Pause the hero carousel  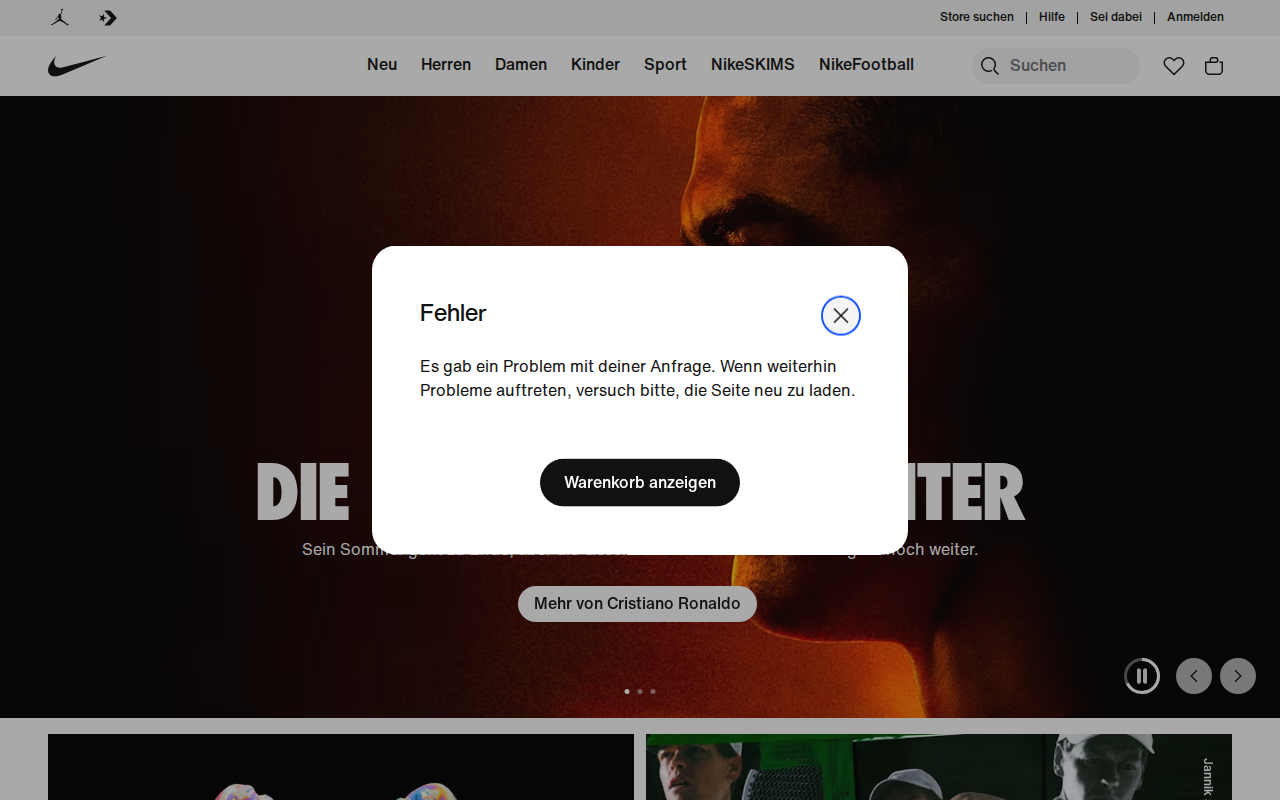[x=1142, y=676]
